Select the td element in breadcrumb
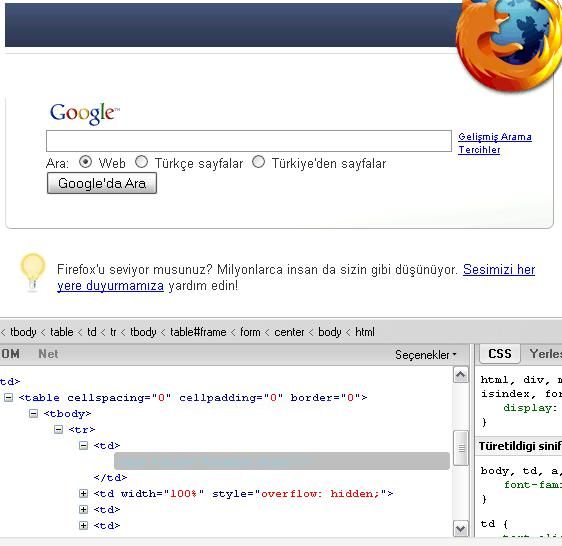Image resolution: width=562 pixels, height=546 pixels. coord(92,332)
